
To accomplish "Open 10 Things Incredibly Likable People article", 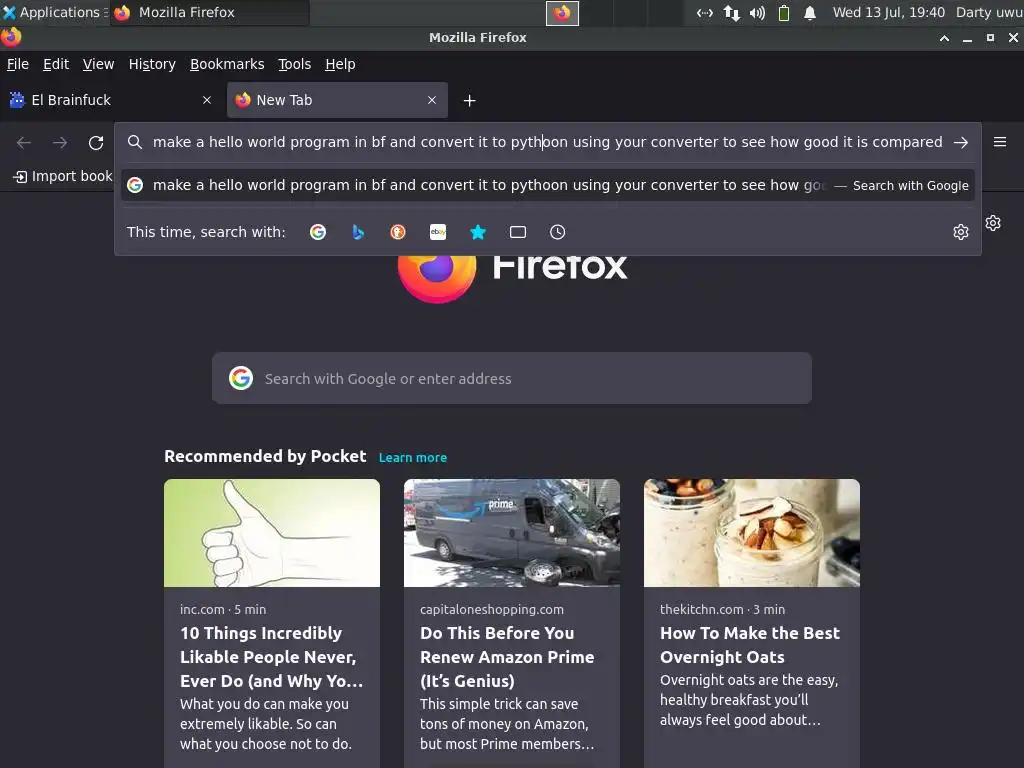I will (271, 657).
